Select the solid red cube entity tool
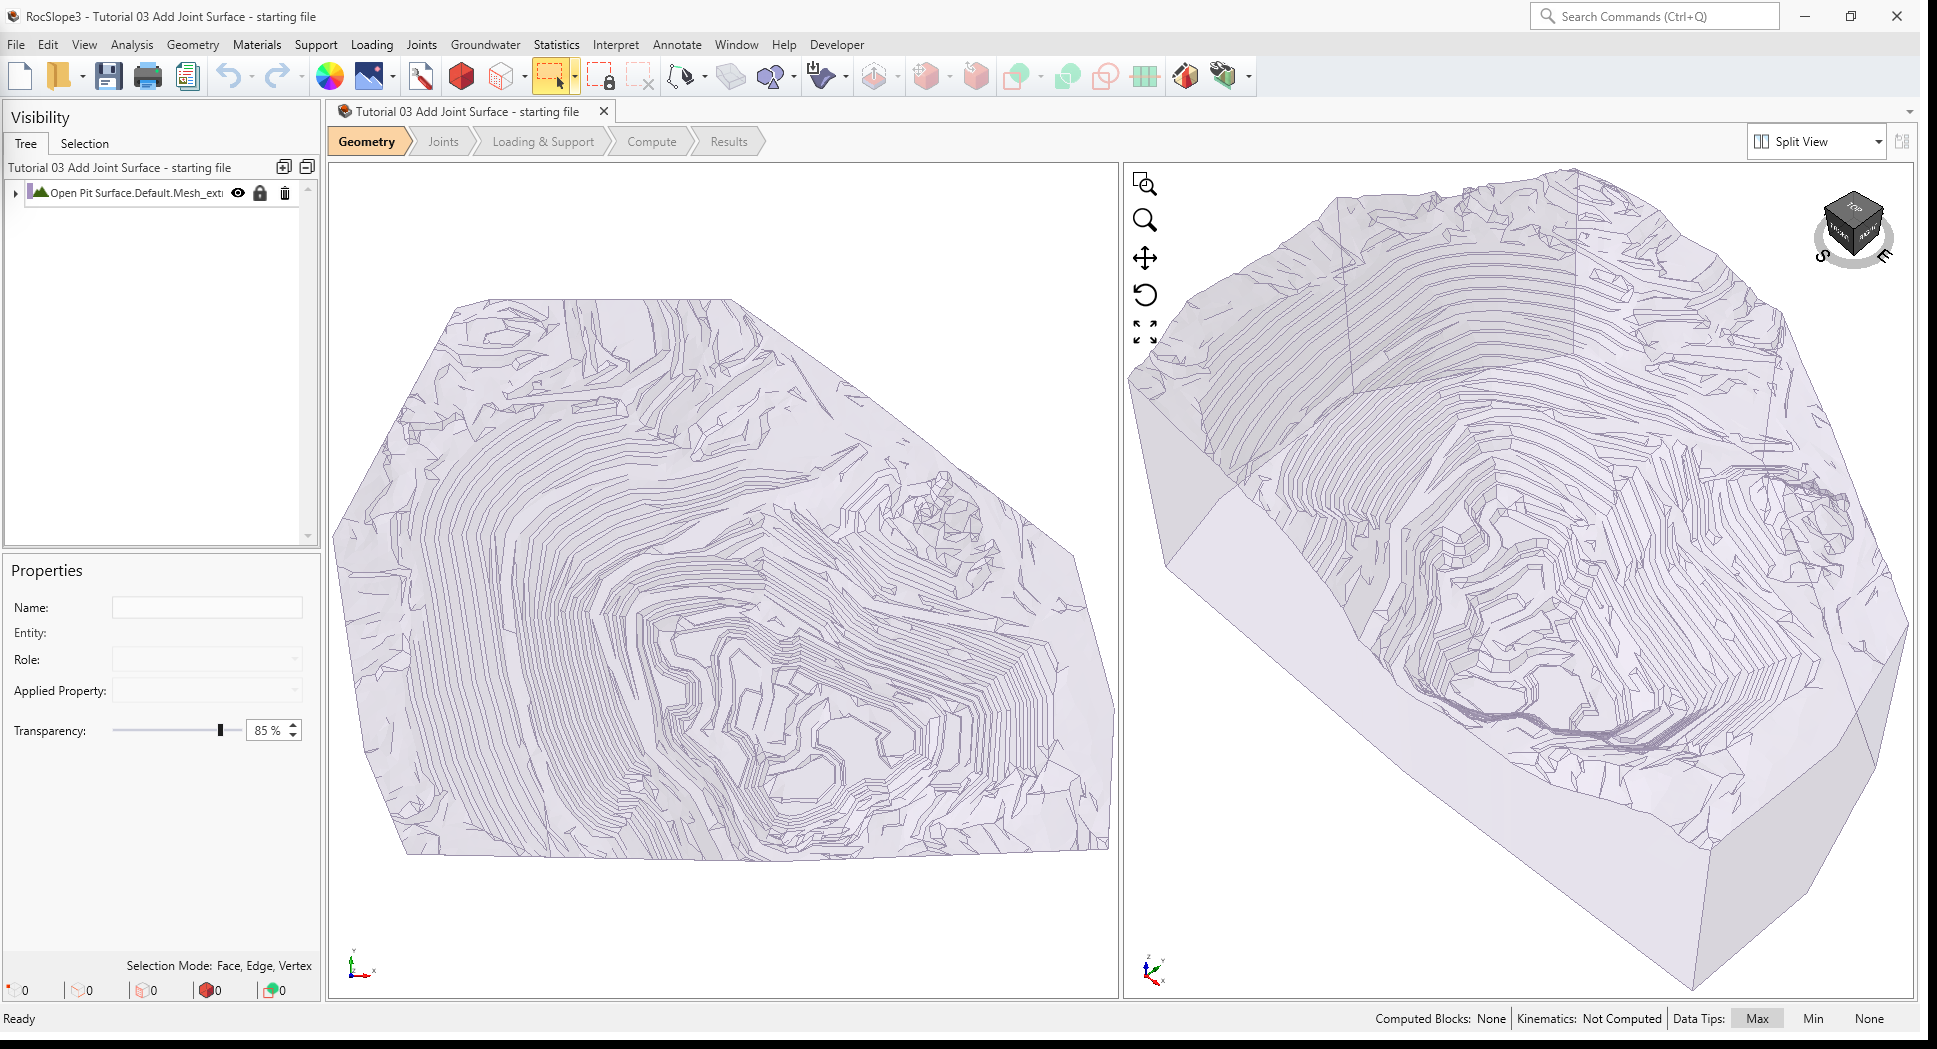 click(461, 76)
